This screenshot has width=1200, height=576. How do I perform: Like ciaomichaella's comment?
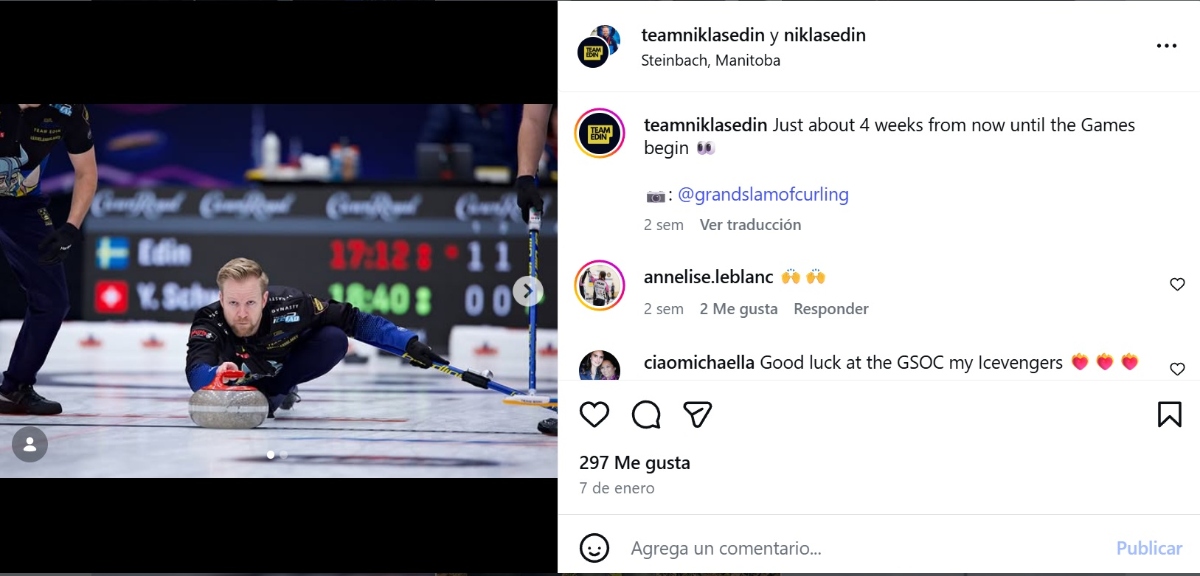(x=1177, y=369)
